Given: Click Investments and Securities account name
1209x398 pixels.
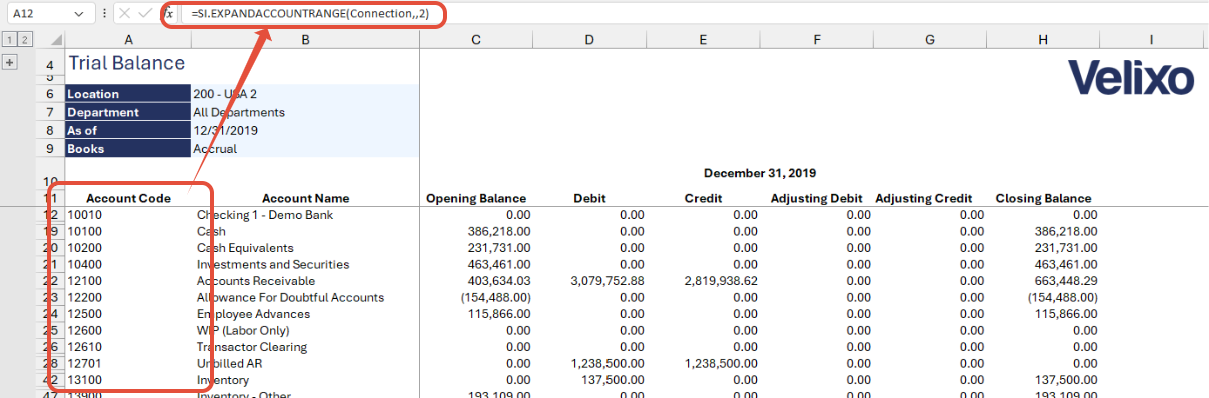Looking at the screenshot, I should click(x=273, y=264).
